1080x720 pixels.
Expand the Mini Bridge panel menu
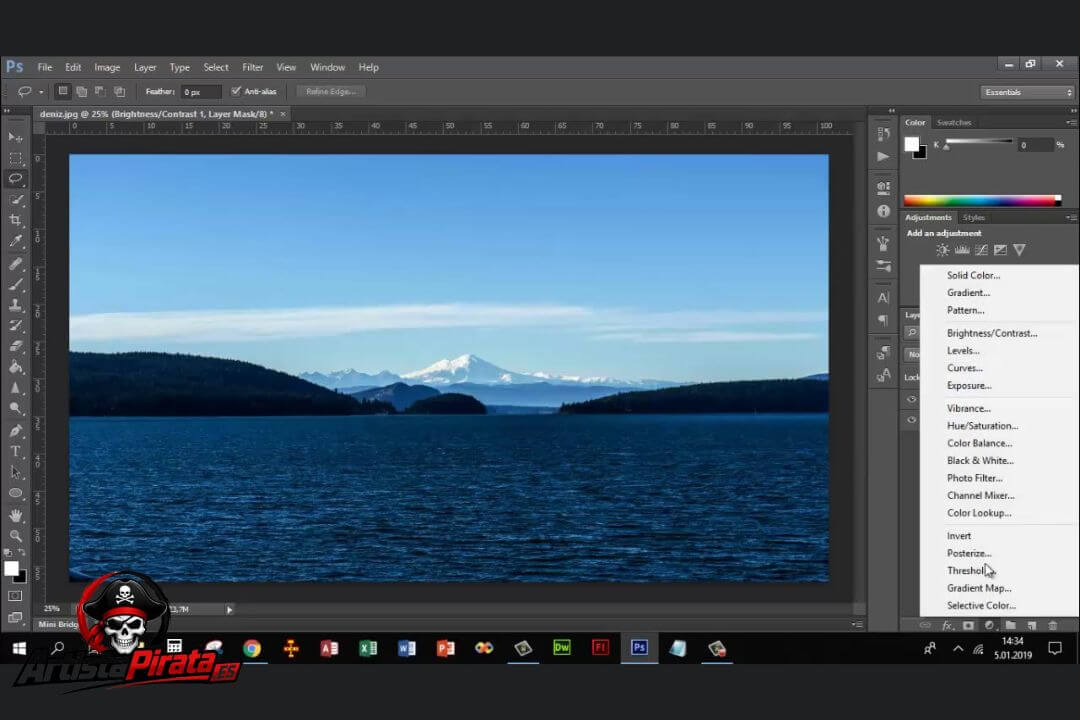pos(857,624)
